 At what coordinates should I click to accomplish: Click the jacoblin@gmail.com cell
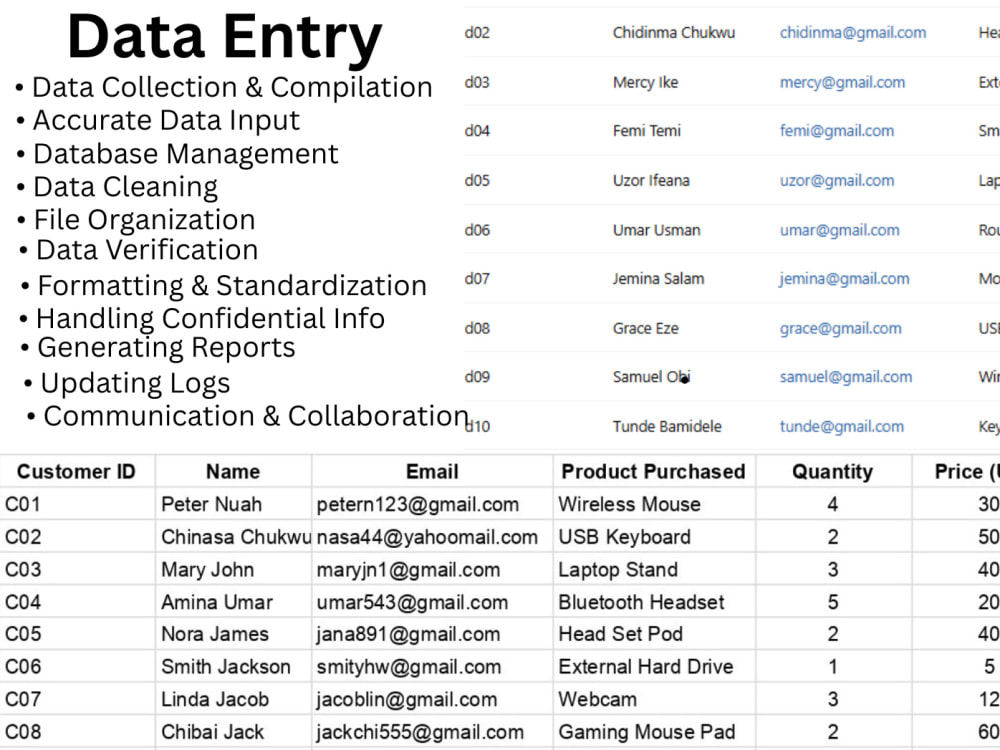tap(432, 699)
